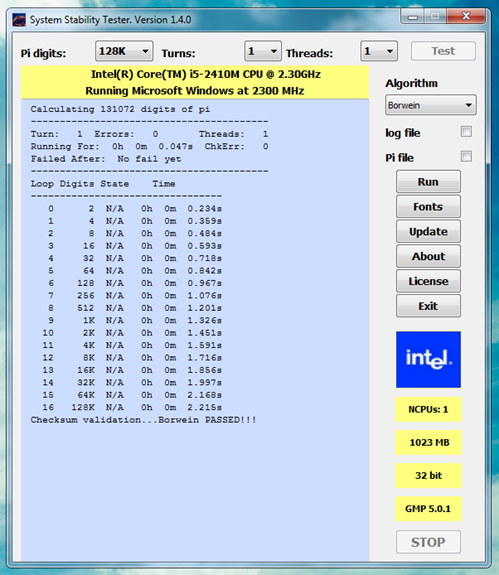This screenshot has width=499, height=575.
Task: Click the 1023 MB memory box
Action: click(x=428, y=442)
